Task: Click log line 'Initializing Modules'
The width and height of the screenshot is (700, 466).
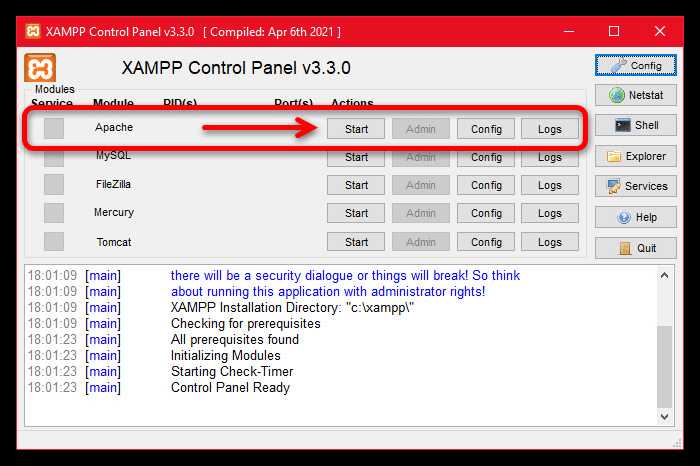Action: (225, 355)
